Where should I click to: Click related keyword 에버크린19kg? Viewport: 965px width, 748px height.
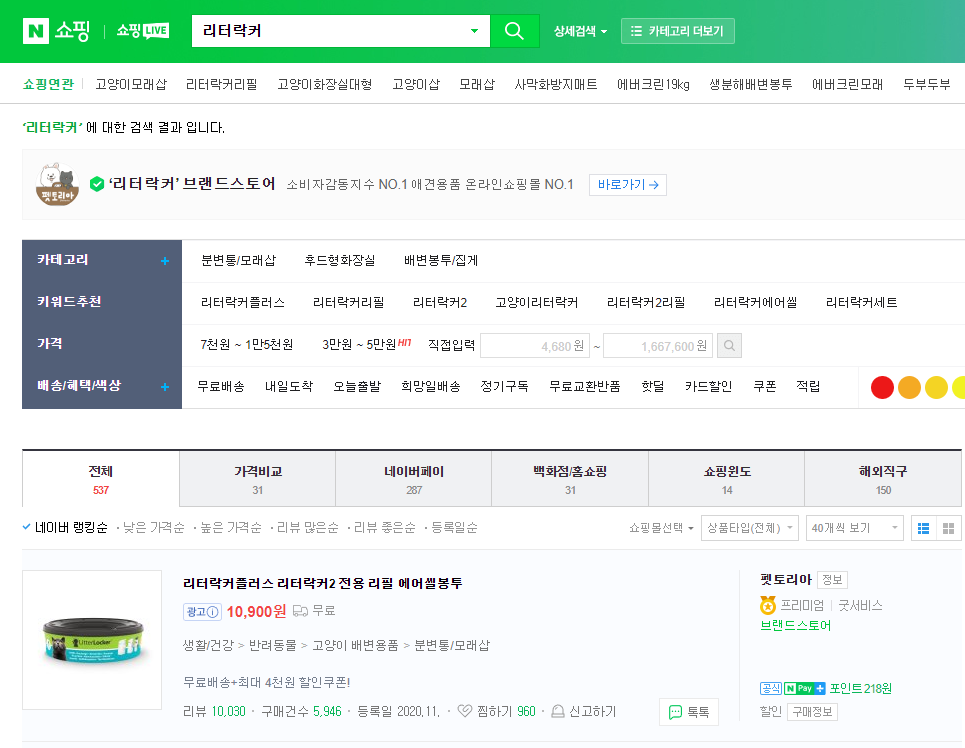click(x=653, y=84)
